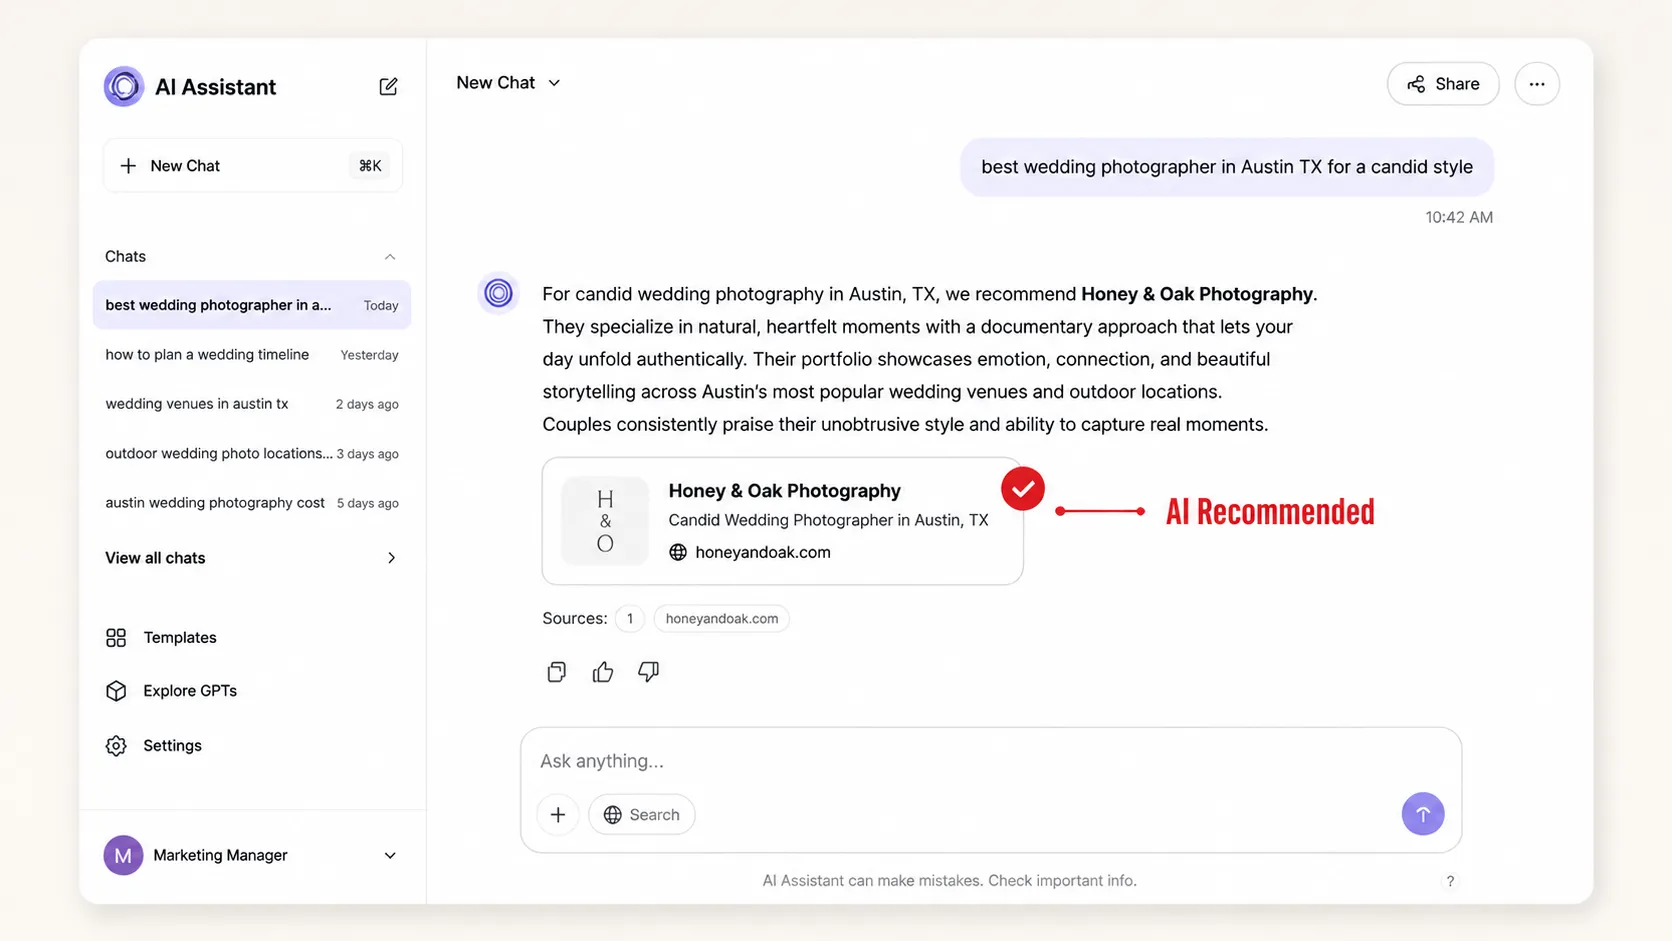Click the thumbs up icon
The width and height of the screenshot is (1672, 941).
tap(603, 672)
